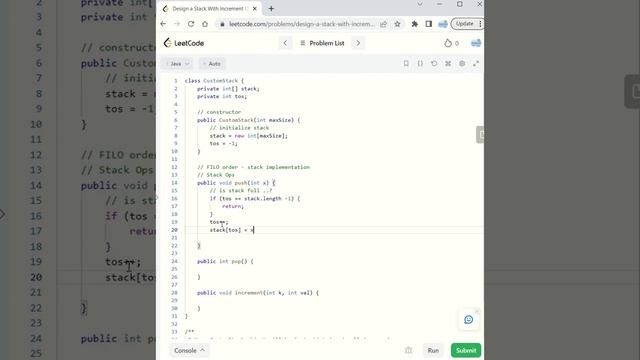
Task: Click the side panel handle on right edge
Action: pyautogui.click(x=480, y=135)
